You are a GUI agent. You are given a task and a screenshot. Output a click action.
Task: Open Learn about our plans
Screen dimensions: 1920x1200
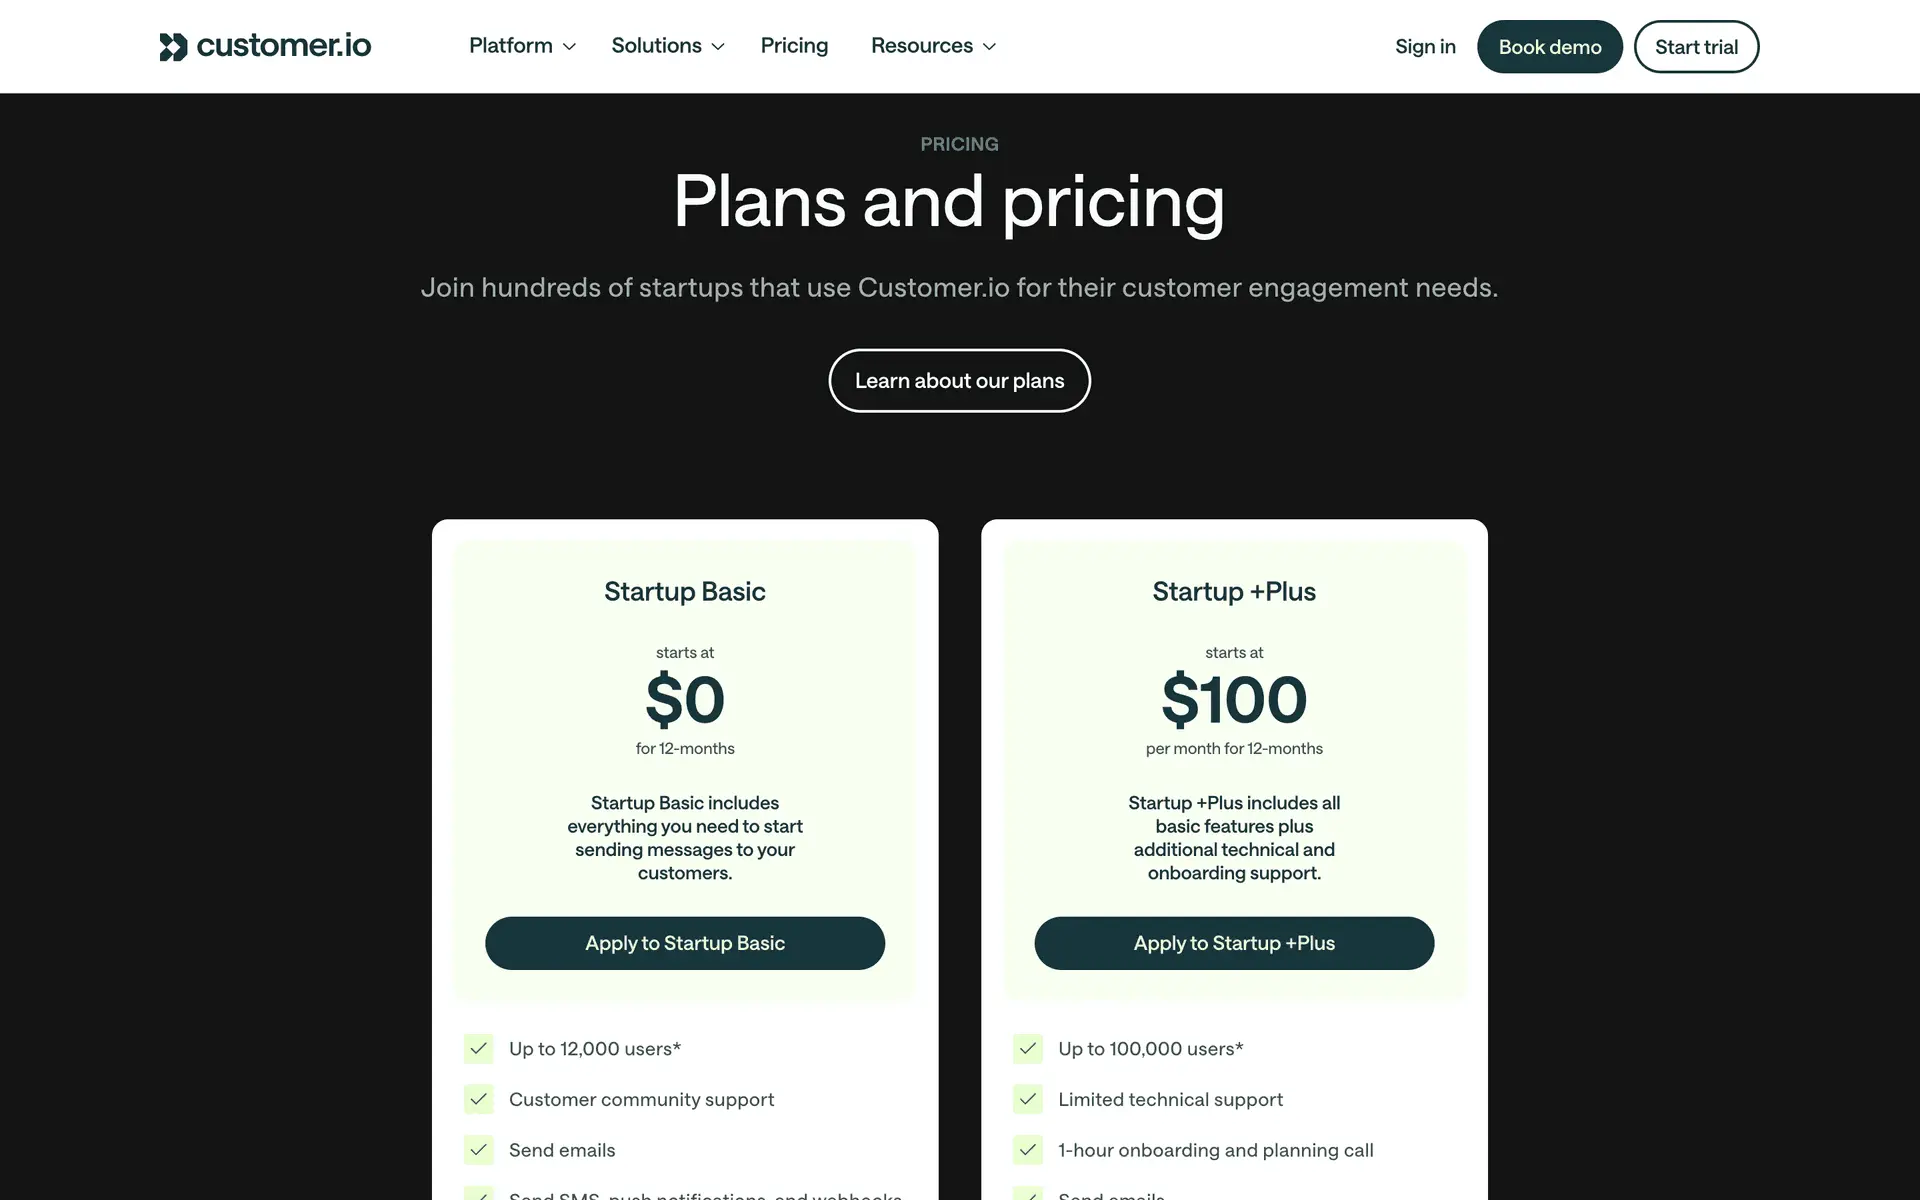(959, 381)
